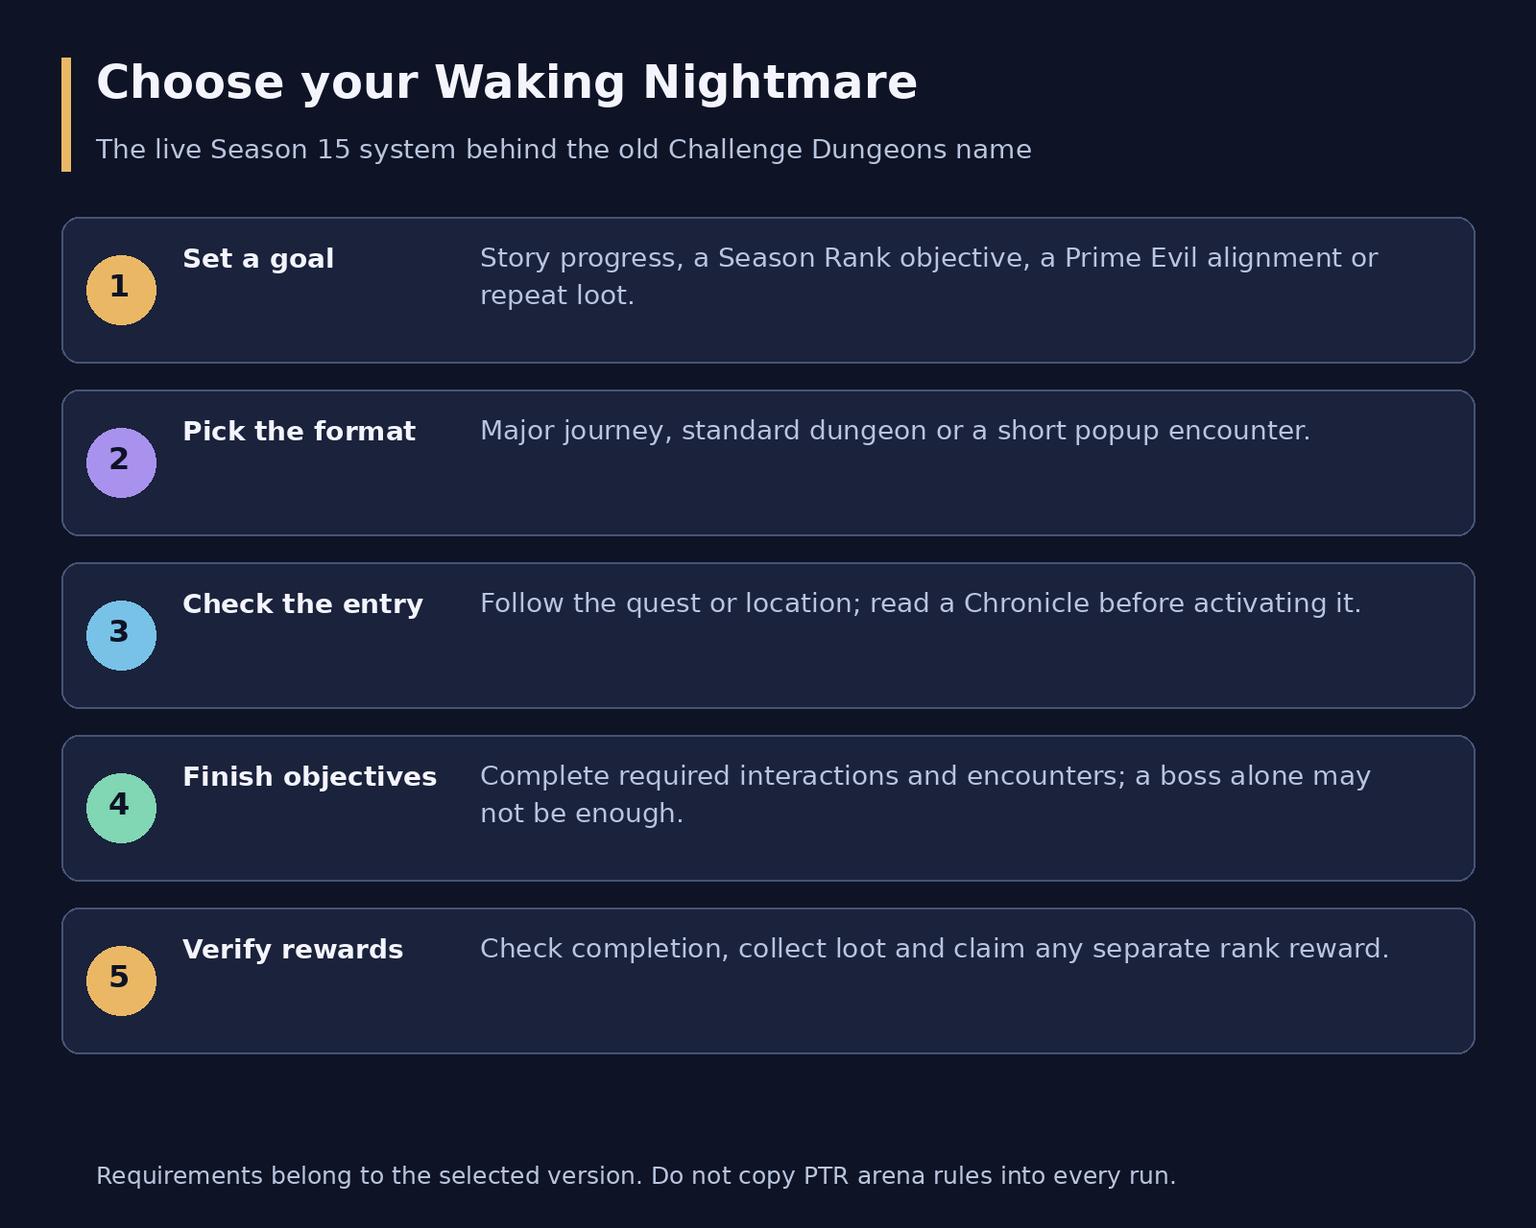The width and height of the screenshot is (1536, 1228).
Task: Click the orange accent bar beside title
Action: click(66, 114)
